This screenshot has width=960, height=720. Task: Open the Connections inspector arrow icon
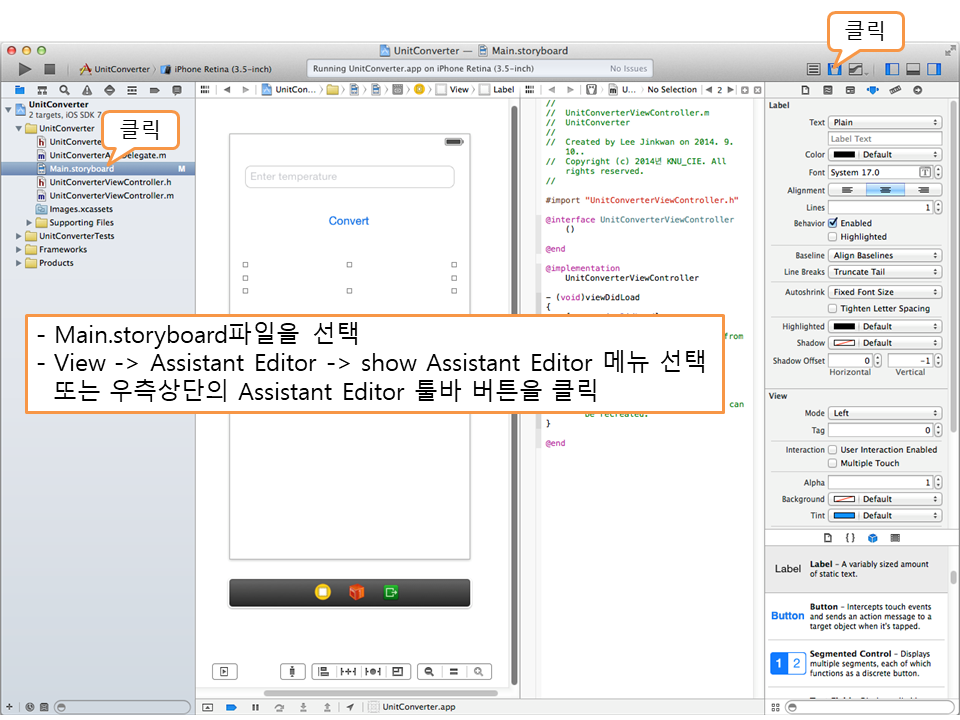pyautogui.click(x=916, y=90)
